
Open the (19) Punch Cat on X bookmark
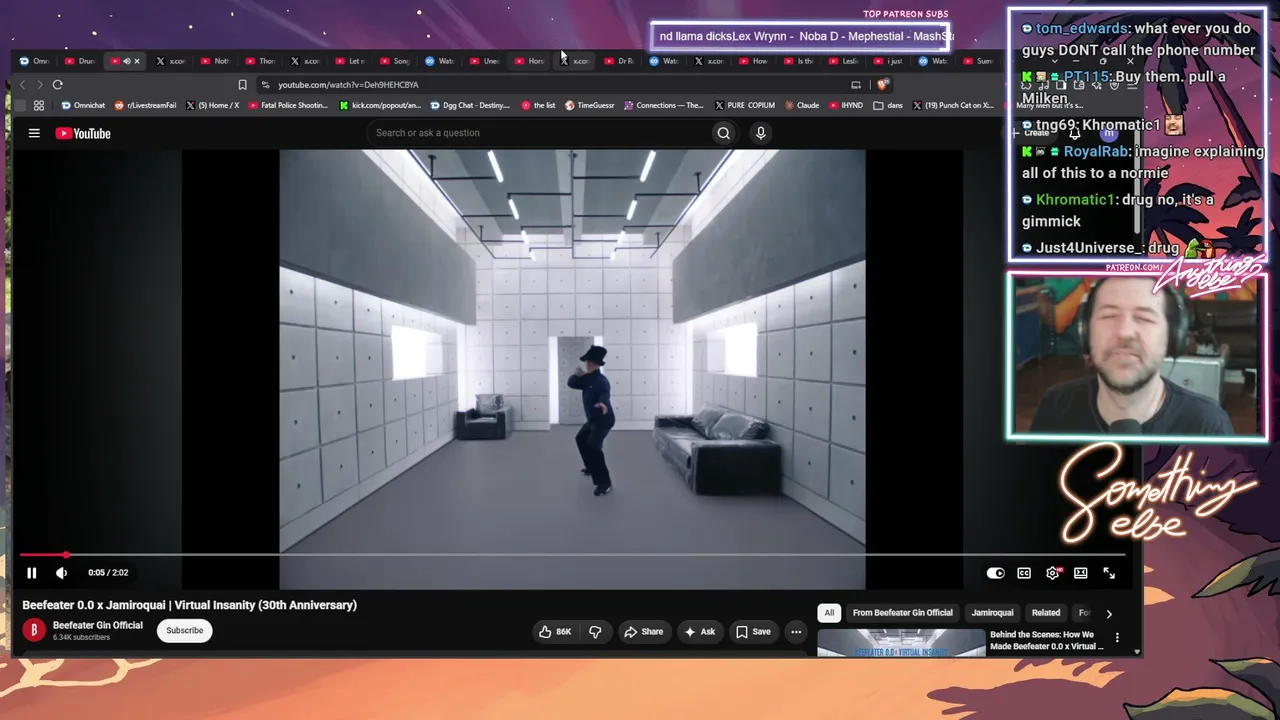[953, 105]
